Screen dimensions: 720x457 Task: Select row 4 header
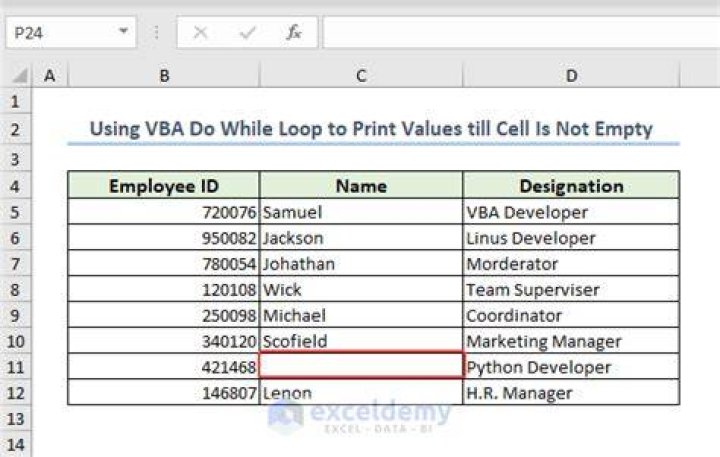tap(16, 186)
